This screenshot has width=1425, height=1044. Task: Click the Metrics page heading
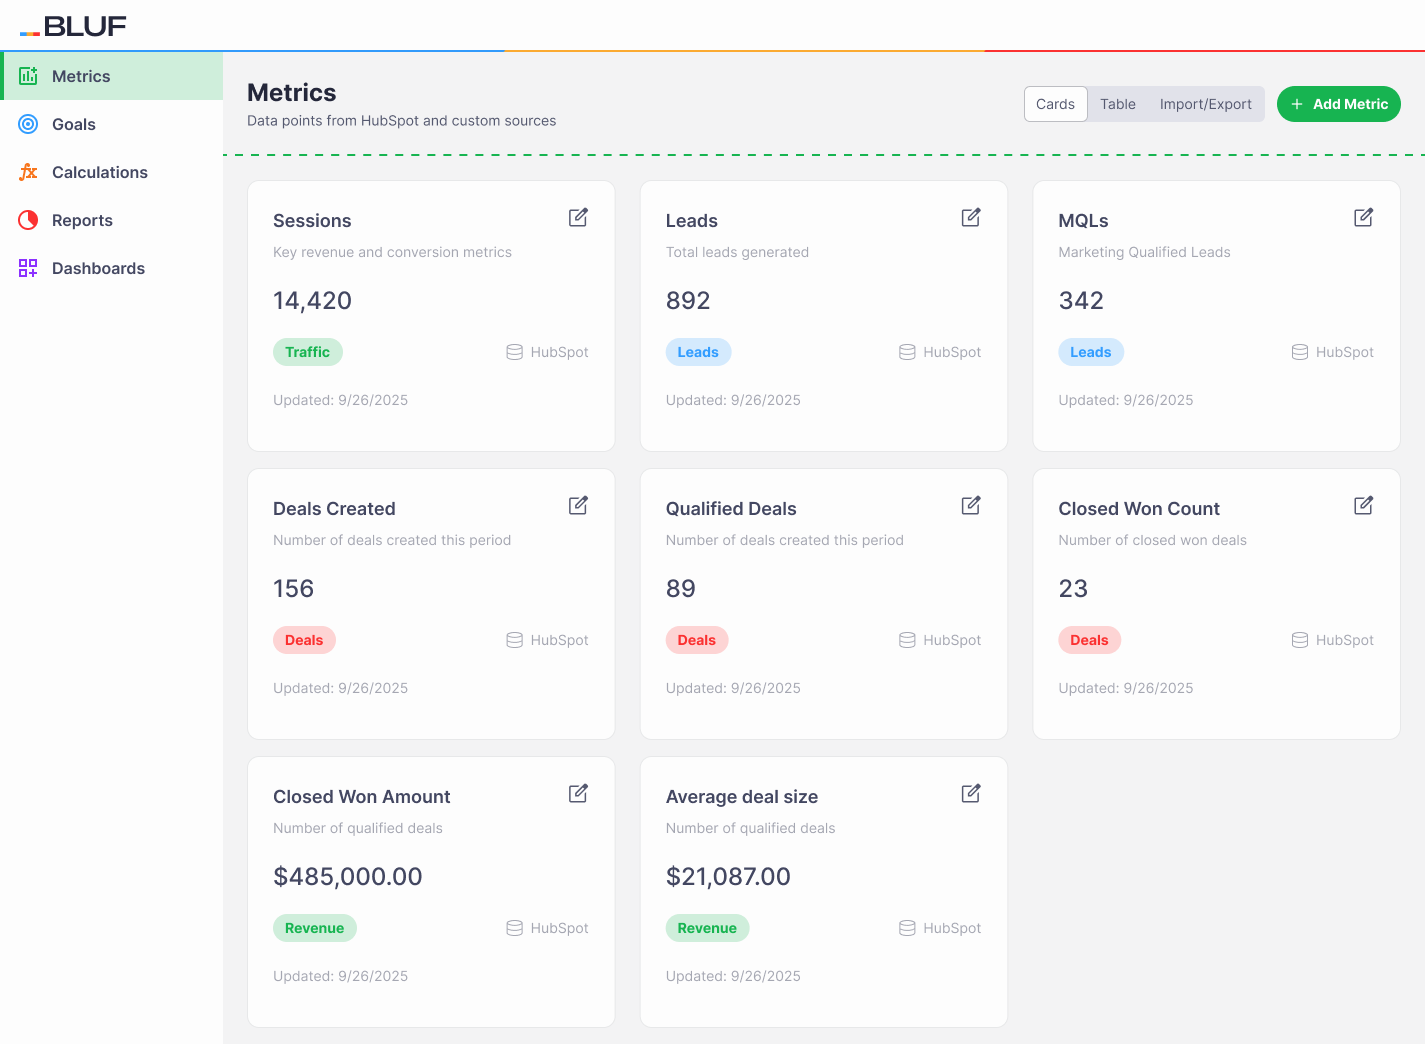292,93
